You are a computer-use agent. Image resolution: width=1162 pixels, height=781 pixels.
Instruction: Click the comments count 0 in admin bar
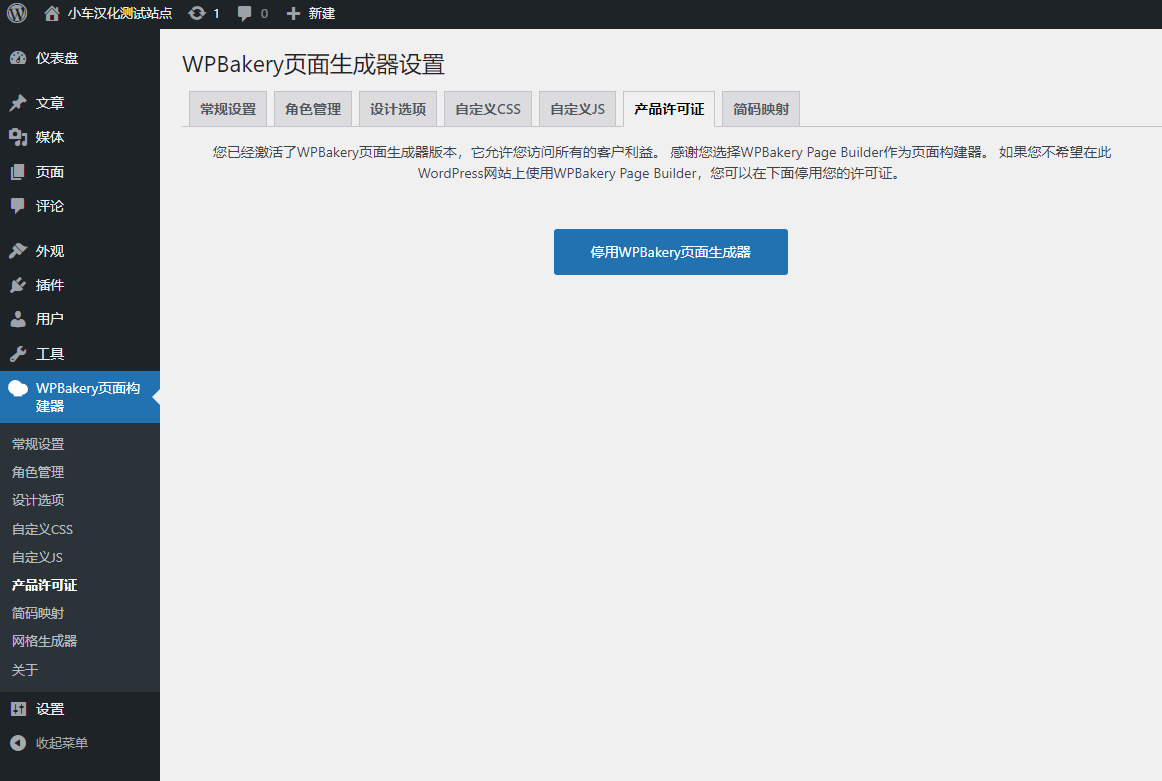(265, 13)
